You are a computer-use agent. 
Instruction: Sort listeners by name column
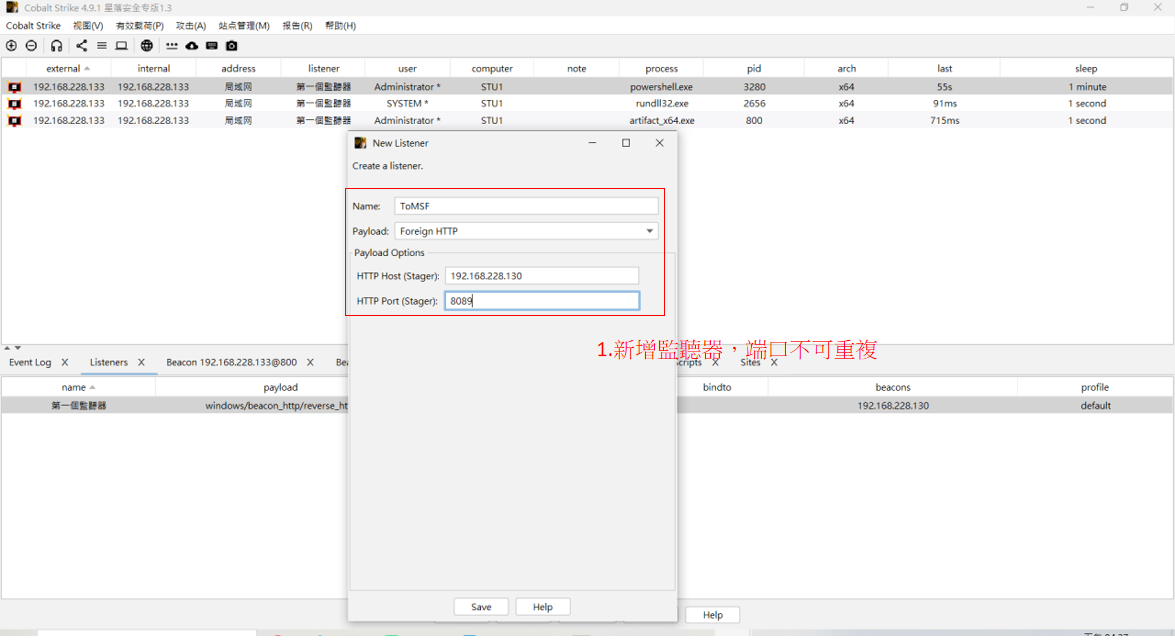coord(78,387)
